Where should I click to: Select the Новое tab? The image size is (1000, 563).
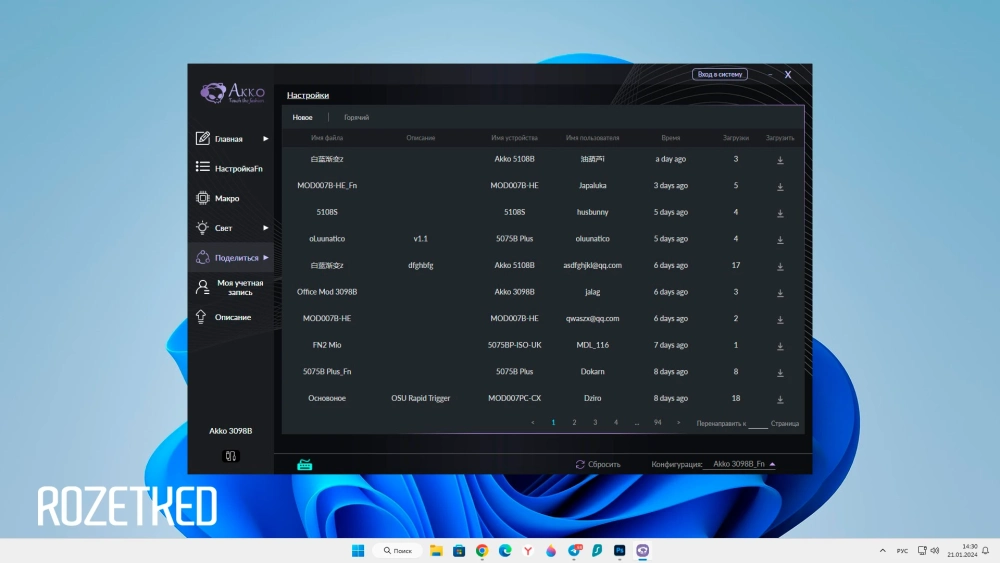[x=302, y=118]
